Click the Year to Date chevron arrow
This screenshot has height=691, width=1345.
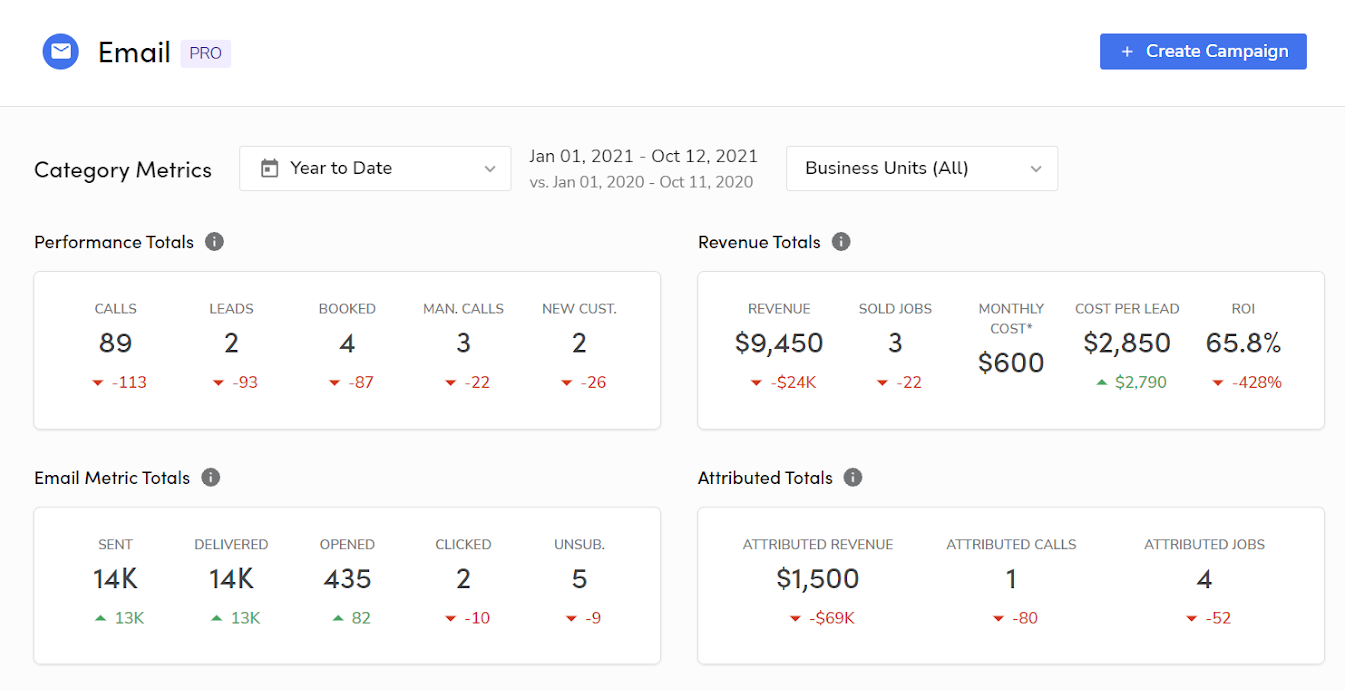pyautogui.click(x=490, y=169)
